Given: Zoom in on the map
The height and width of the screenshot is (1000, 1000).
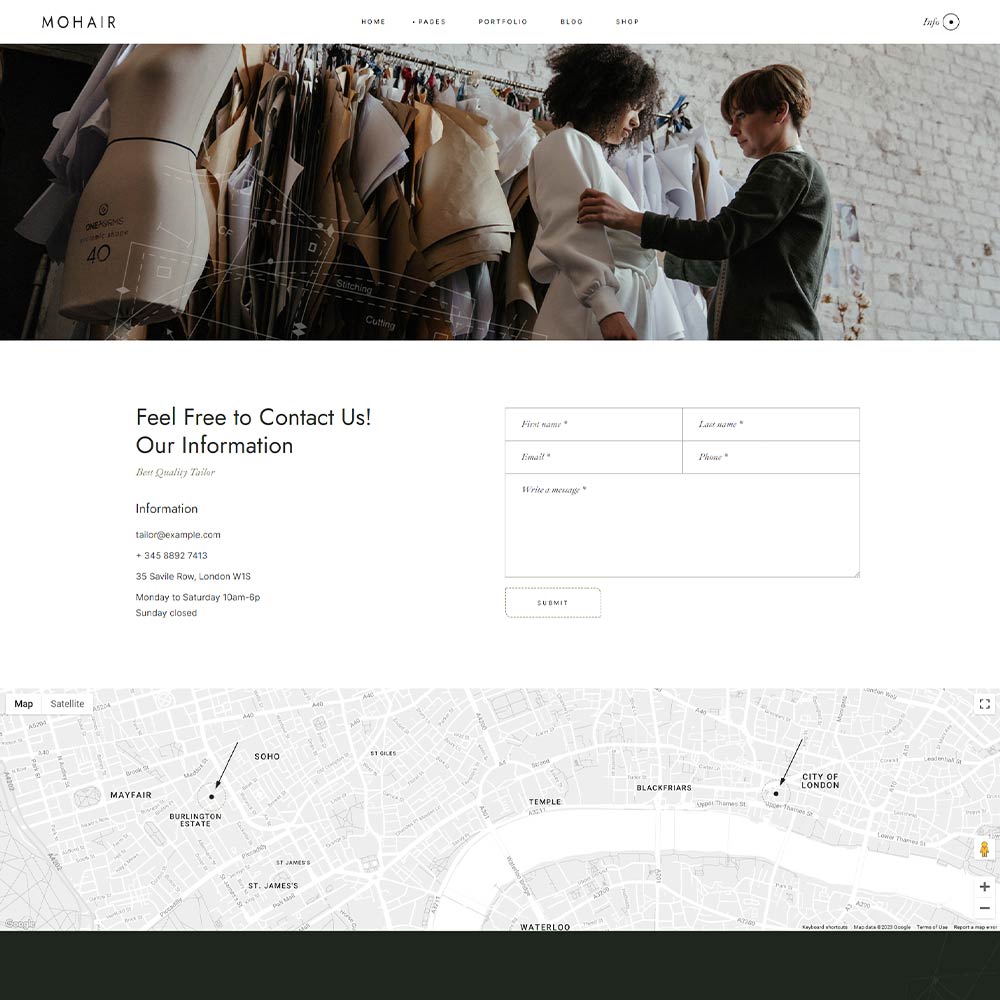Looking at the screenshot, I should click(x=984, y=887).
